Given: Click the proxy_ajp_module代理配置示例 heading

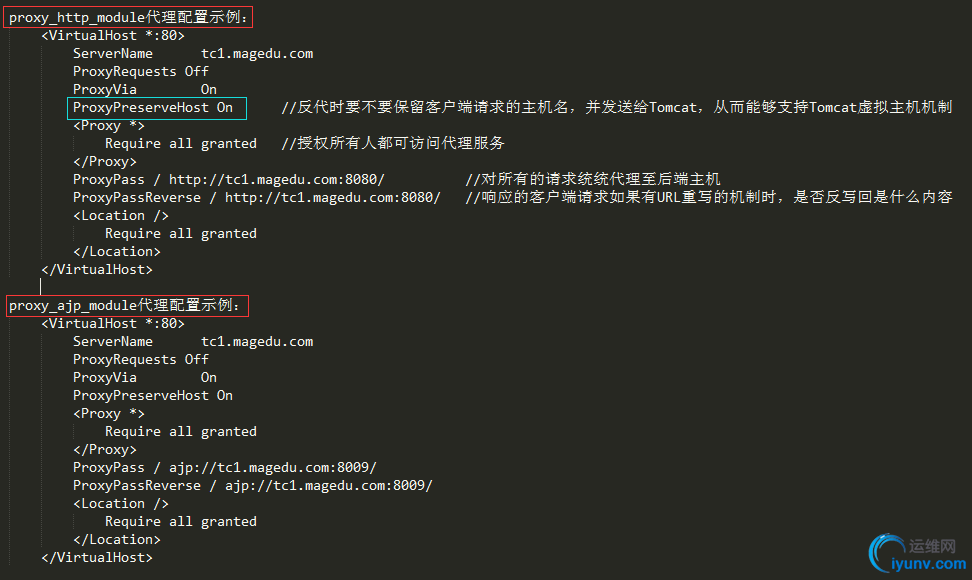Looking at the screenshot, I should pos(124,306).
